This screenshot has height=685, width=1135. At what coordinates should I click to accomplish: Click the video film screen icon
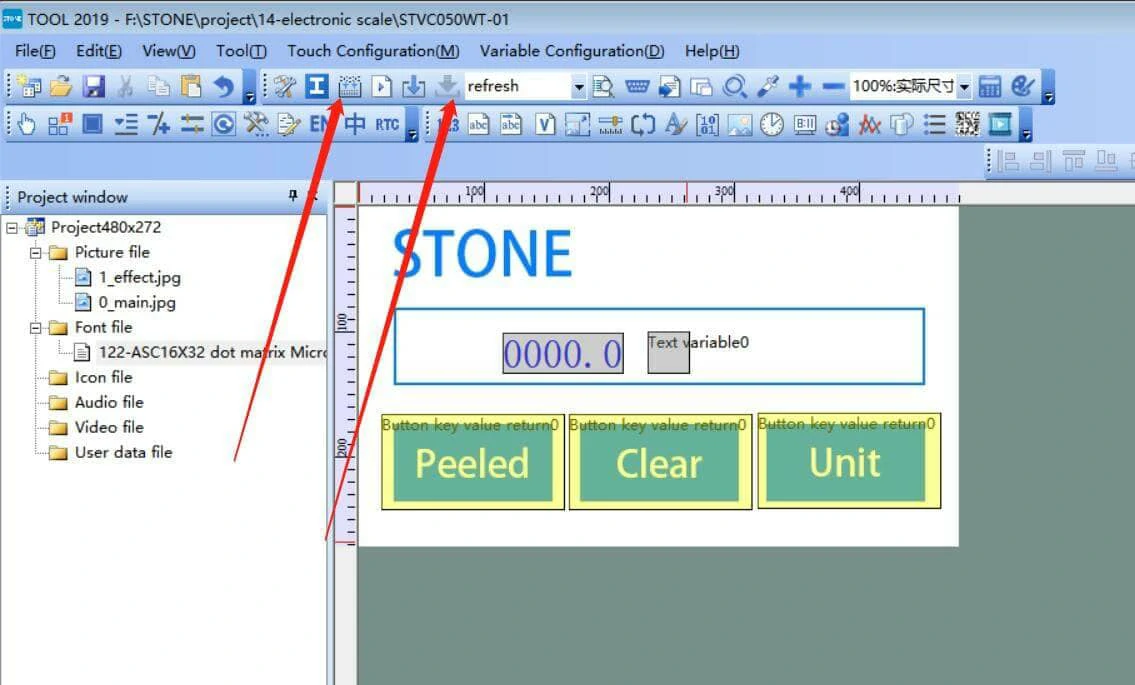click(1000, 125)
